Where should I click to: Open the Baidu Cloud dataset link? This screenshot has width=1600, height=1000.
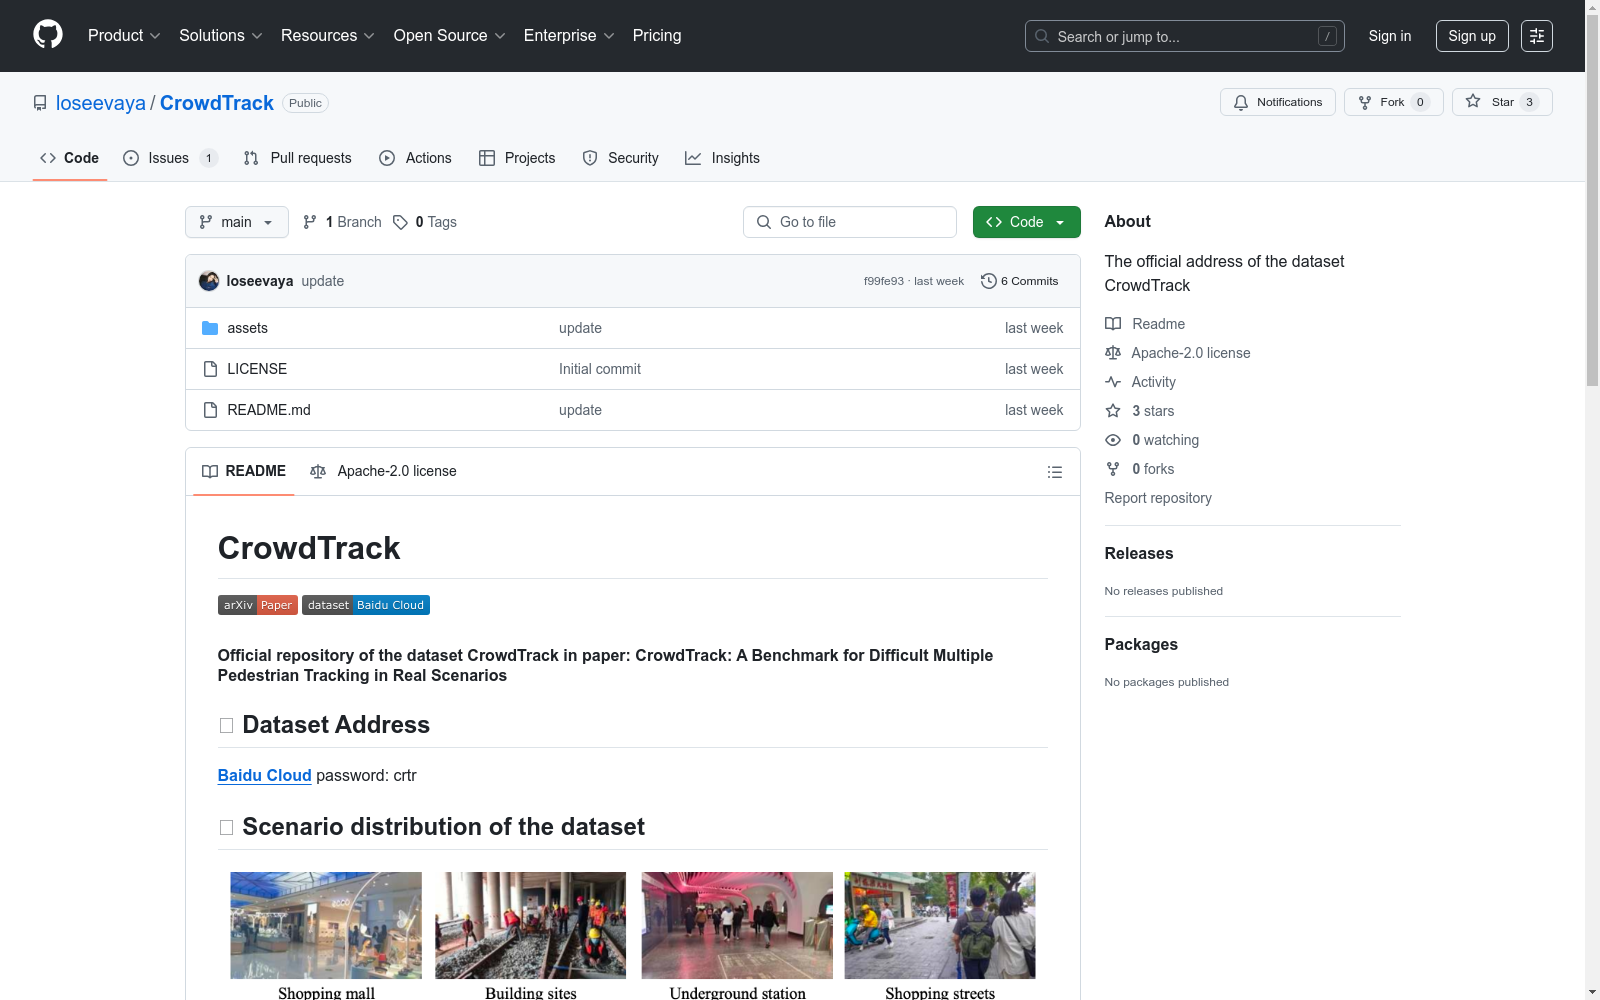[x=265, y=775]
